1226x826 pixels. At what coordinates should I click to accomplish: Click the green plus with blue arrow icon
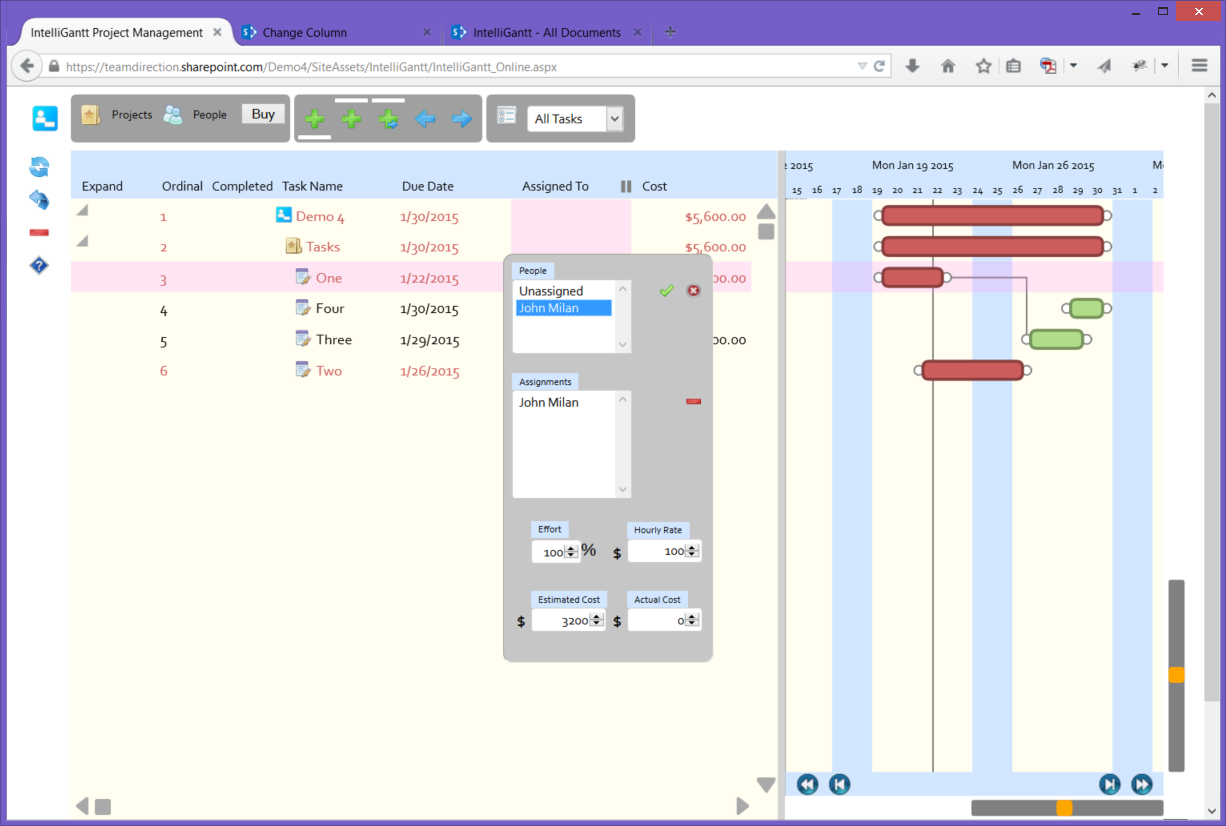(x=389, y=119)
